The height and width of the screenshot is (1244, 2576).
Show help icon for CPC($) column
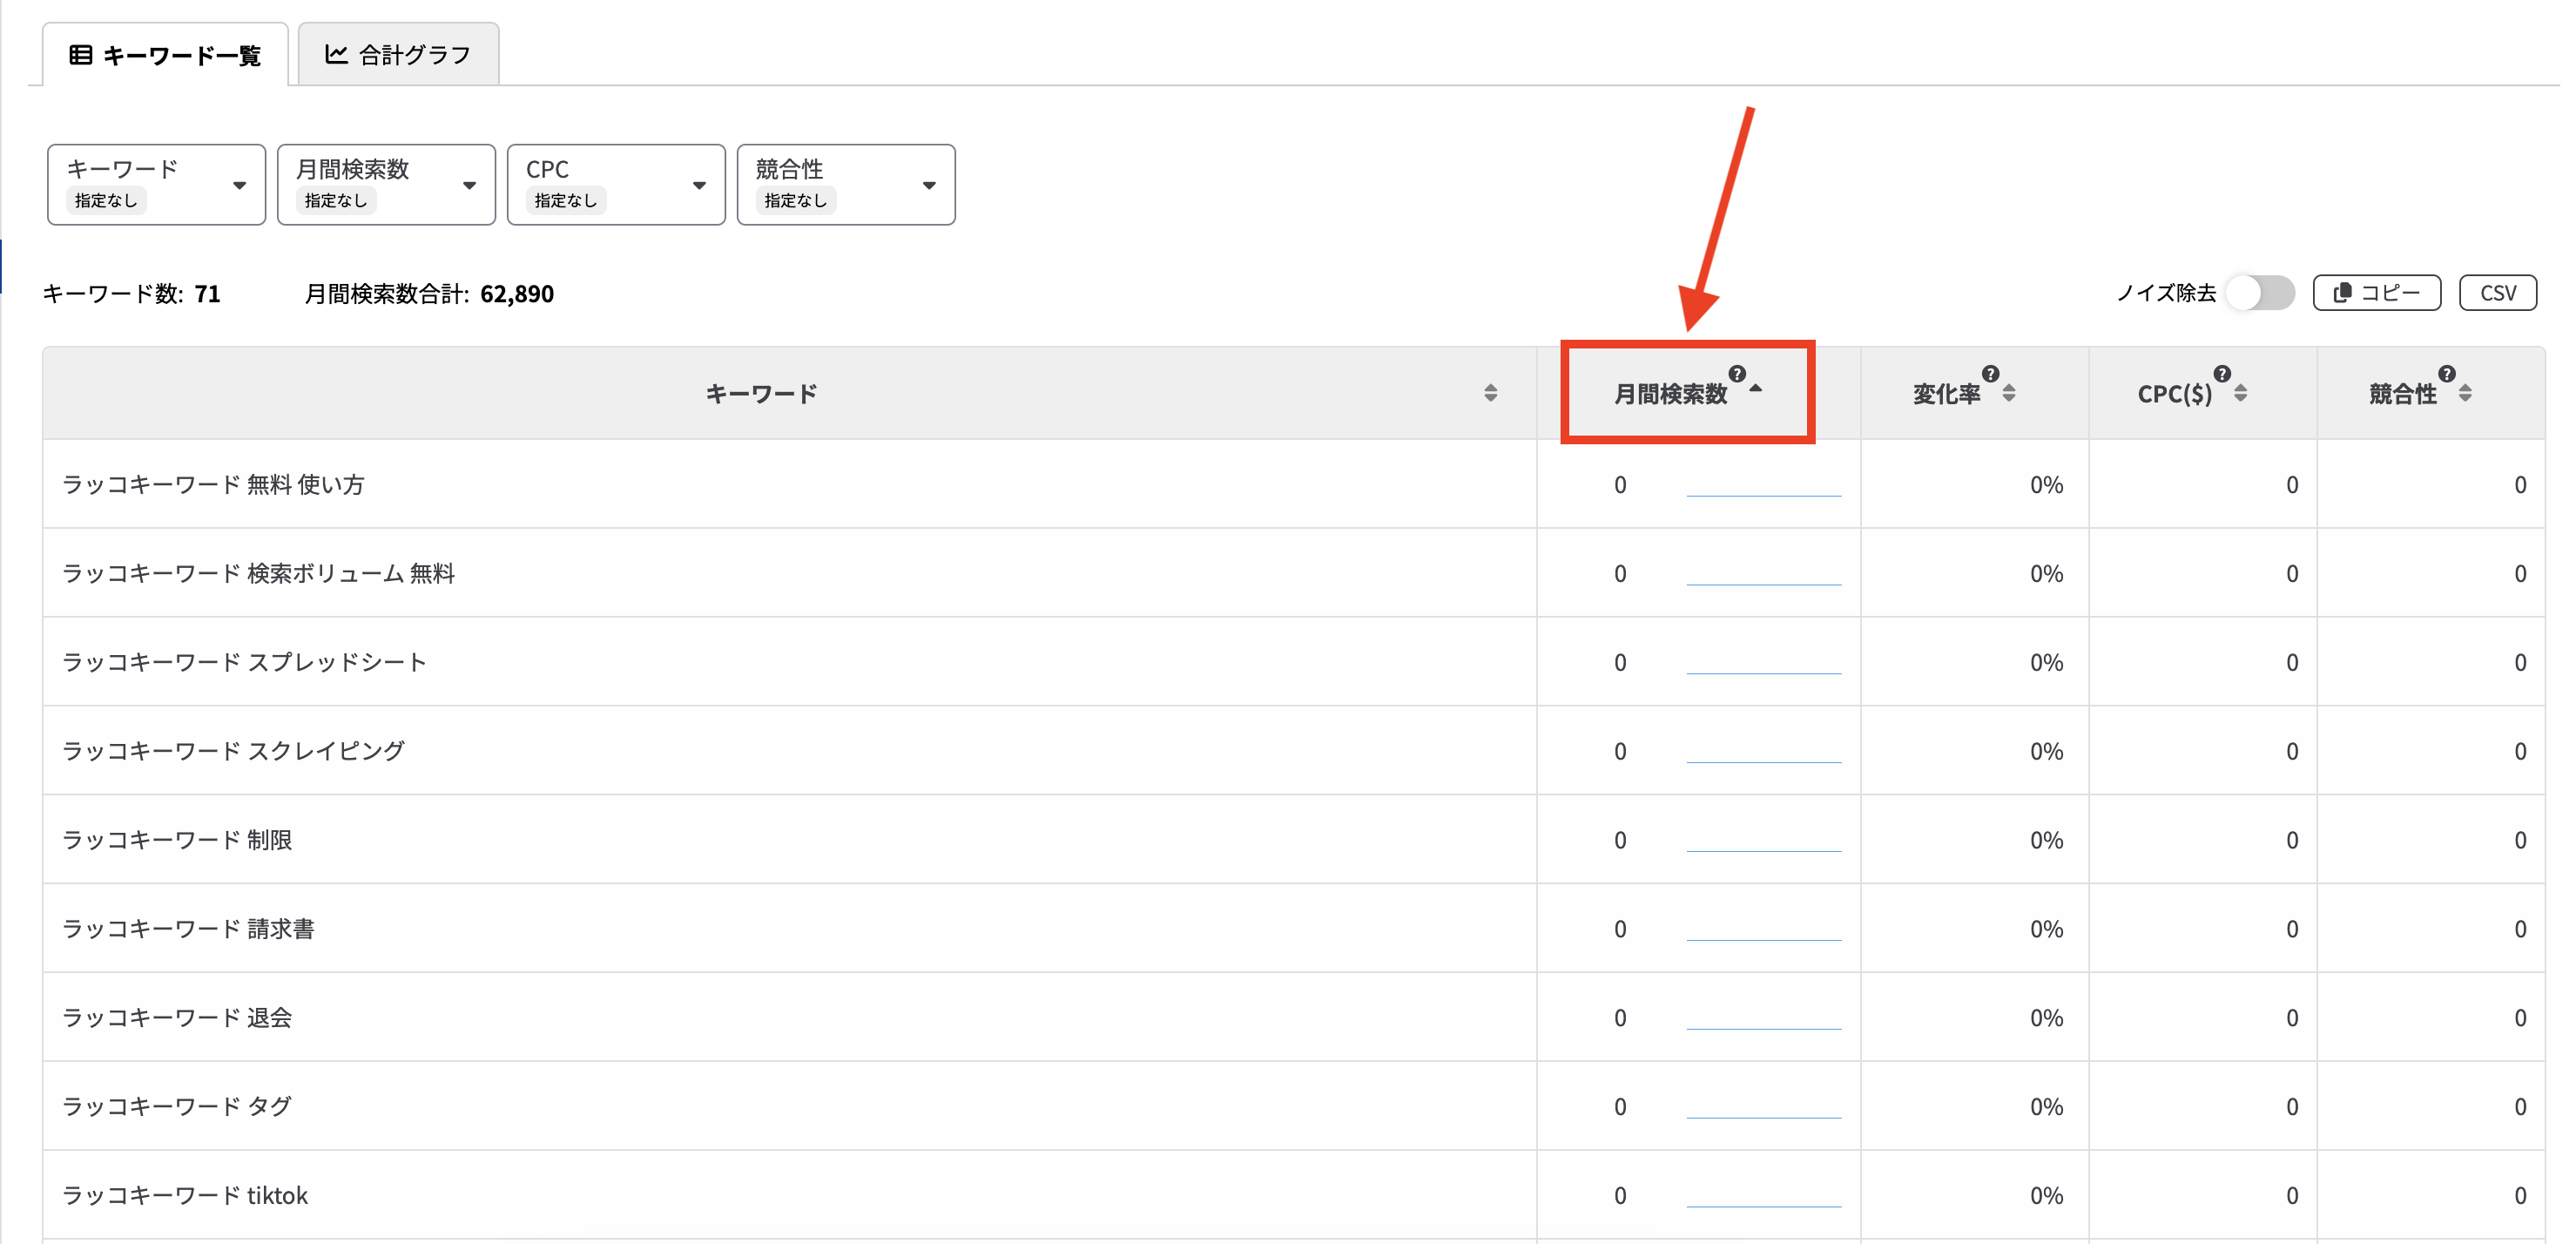(2222, 374)
